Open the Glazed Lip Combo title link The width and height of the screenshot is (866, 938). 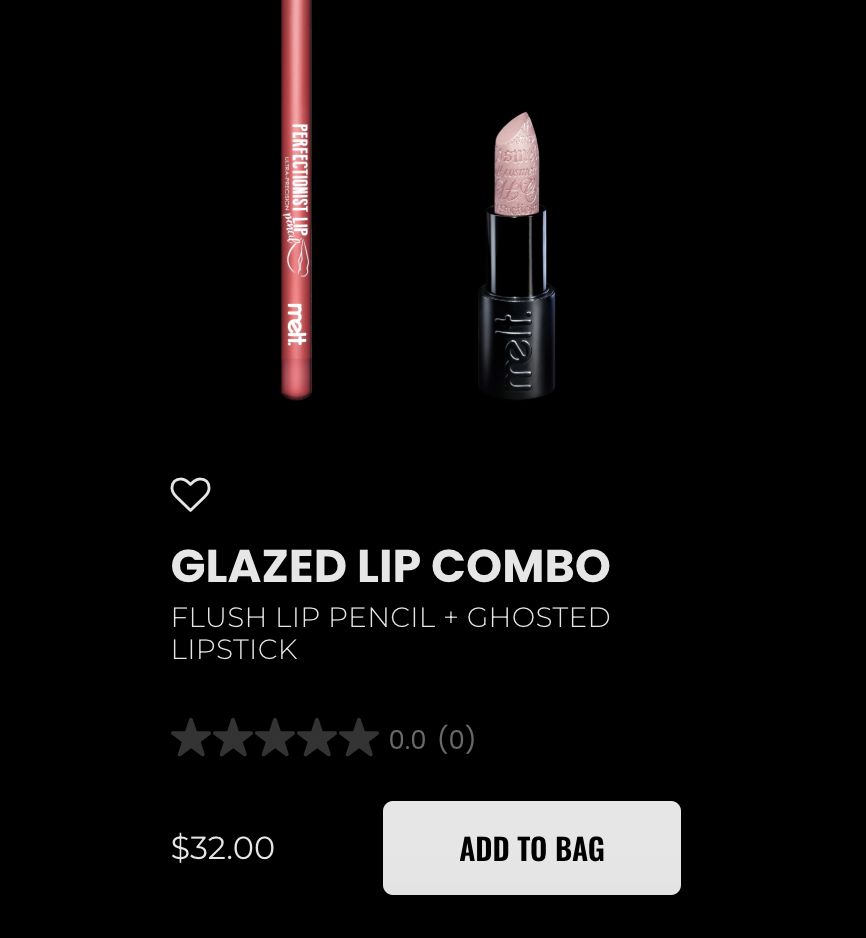coord(391,565)
